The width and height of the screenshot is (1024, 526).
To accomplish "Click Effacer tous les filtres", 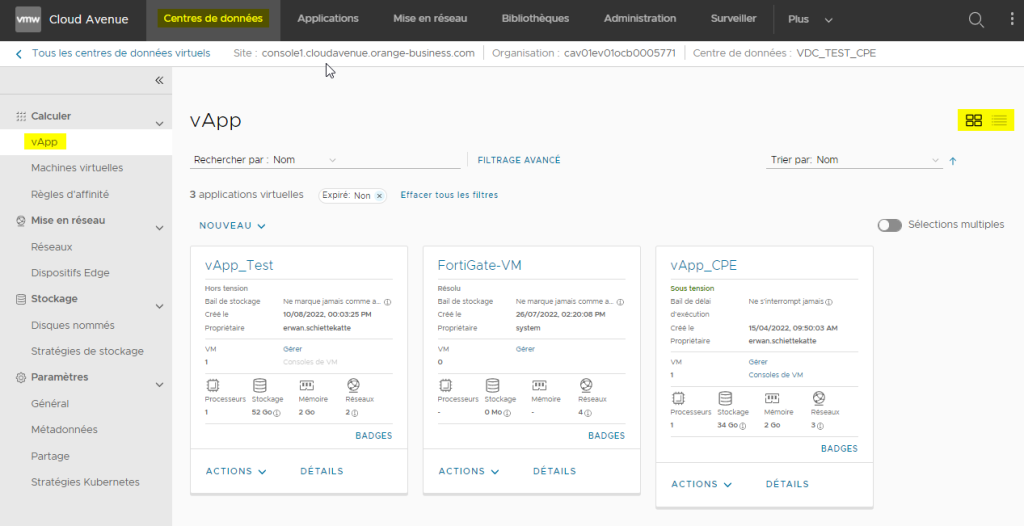I will pos(449,195).
